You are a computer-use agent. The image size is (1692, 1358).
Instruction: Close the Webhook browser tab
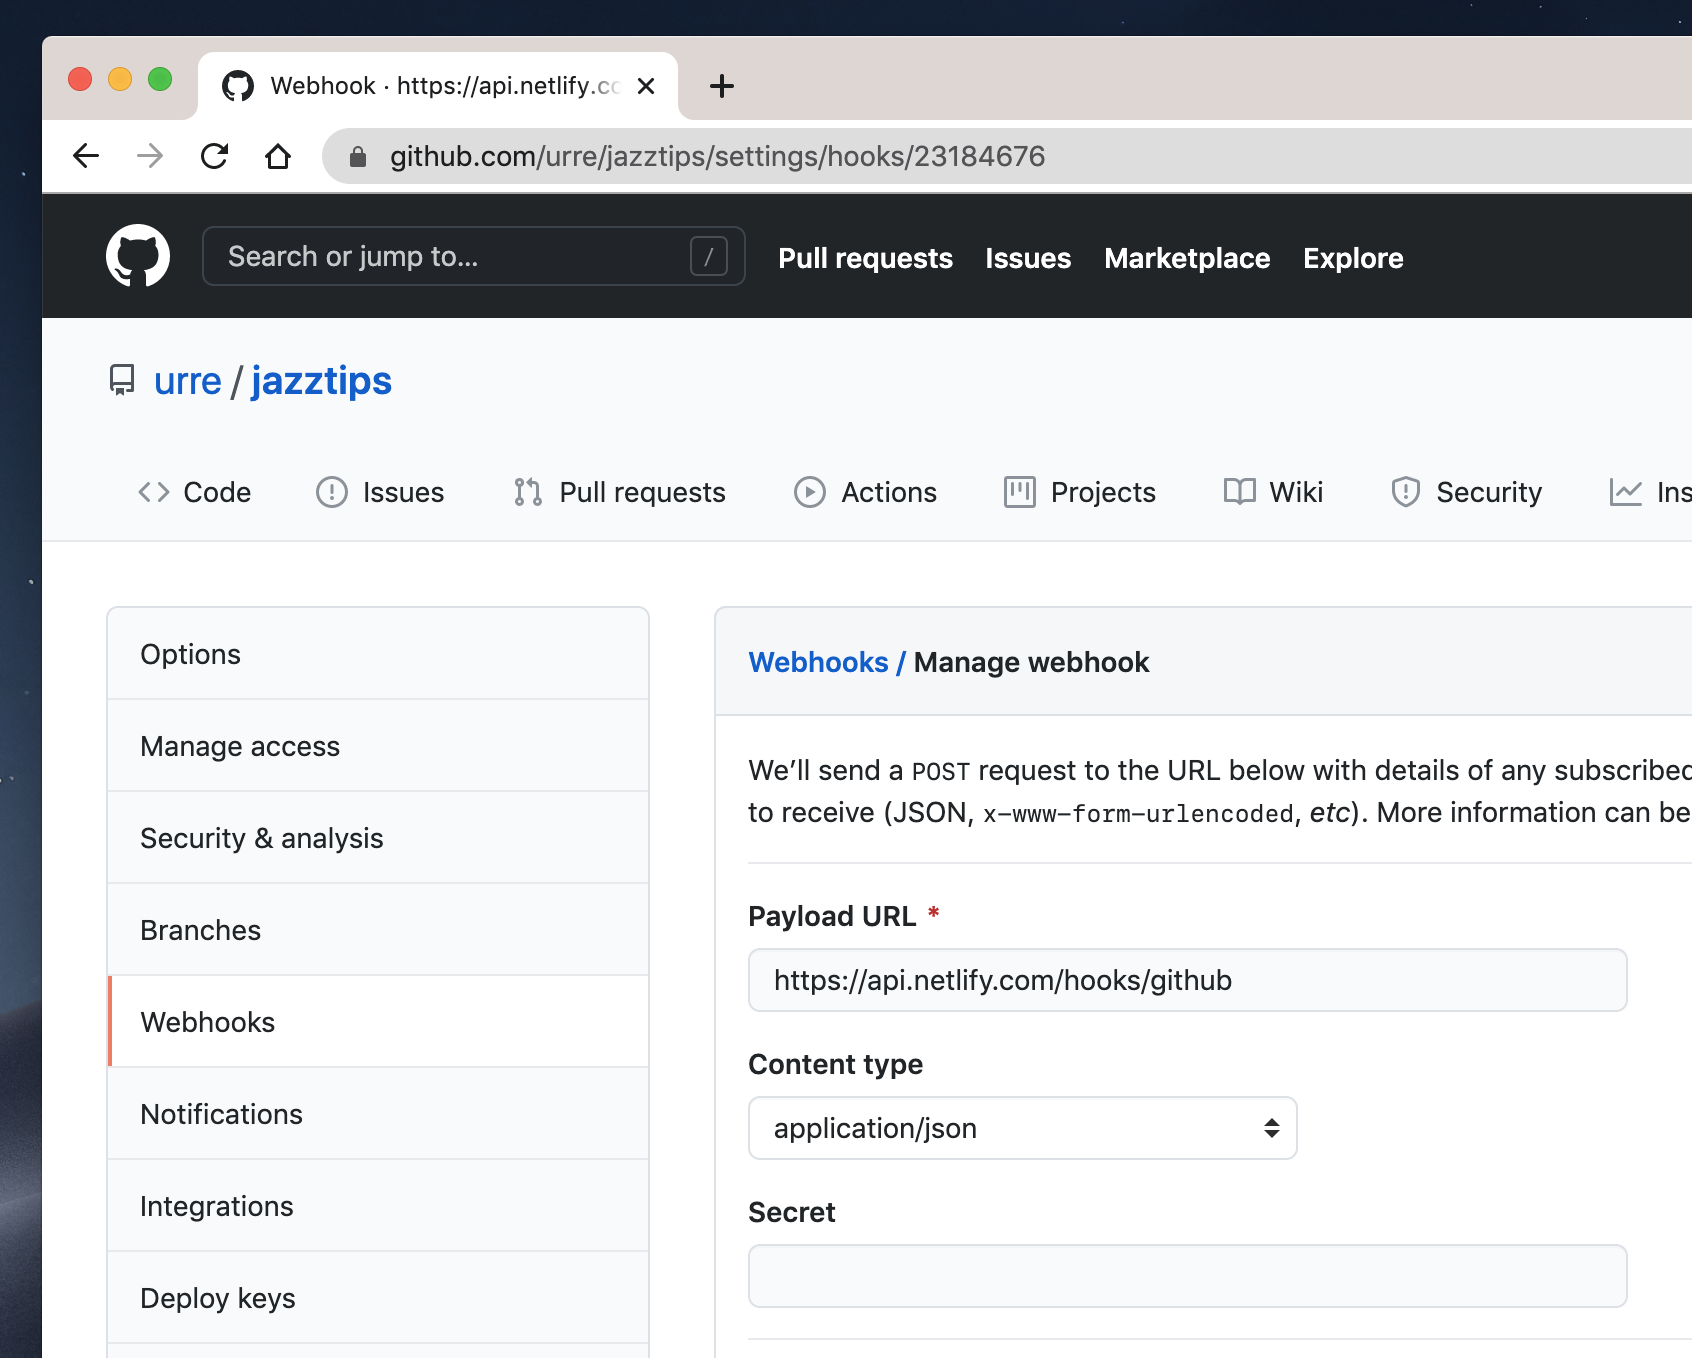click(x=646, y=86)
